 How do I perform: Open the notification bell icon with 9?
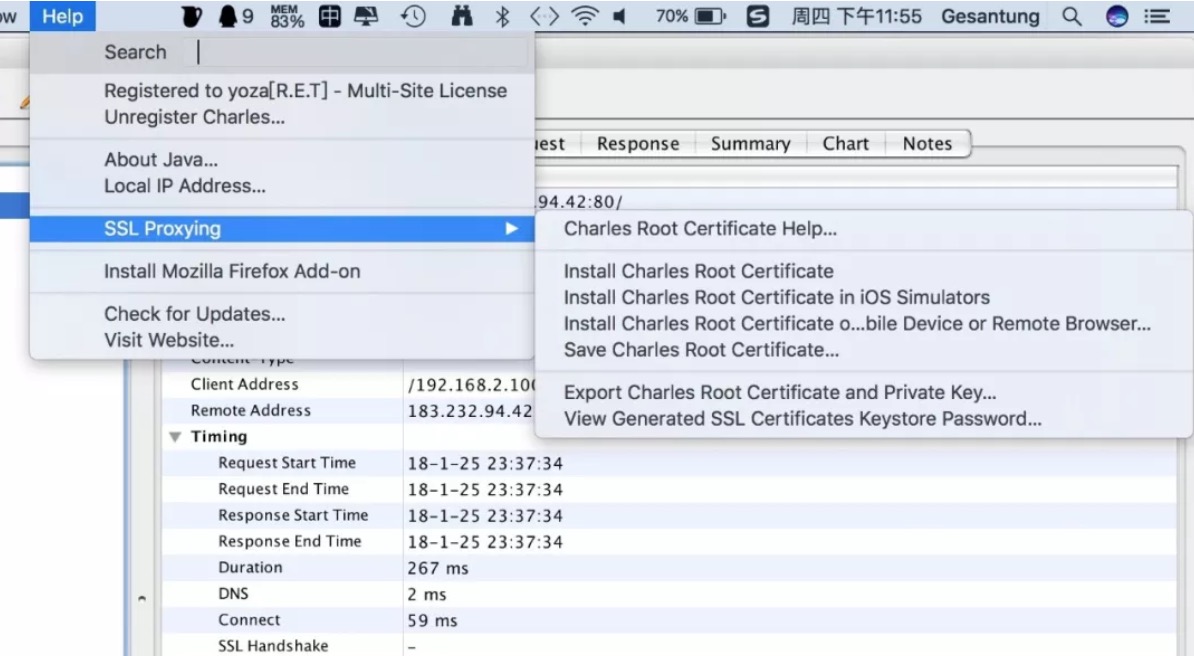pyautogui.click(x=235, y=16)
